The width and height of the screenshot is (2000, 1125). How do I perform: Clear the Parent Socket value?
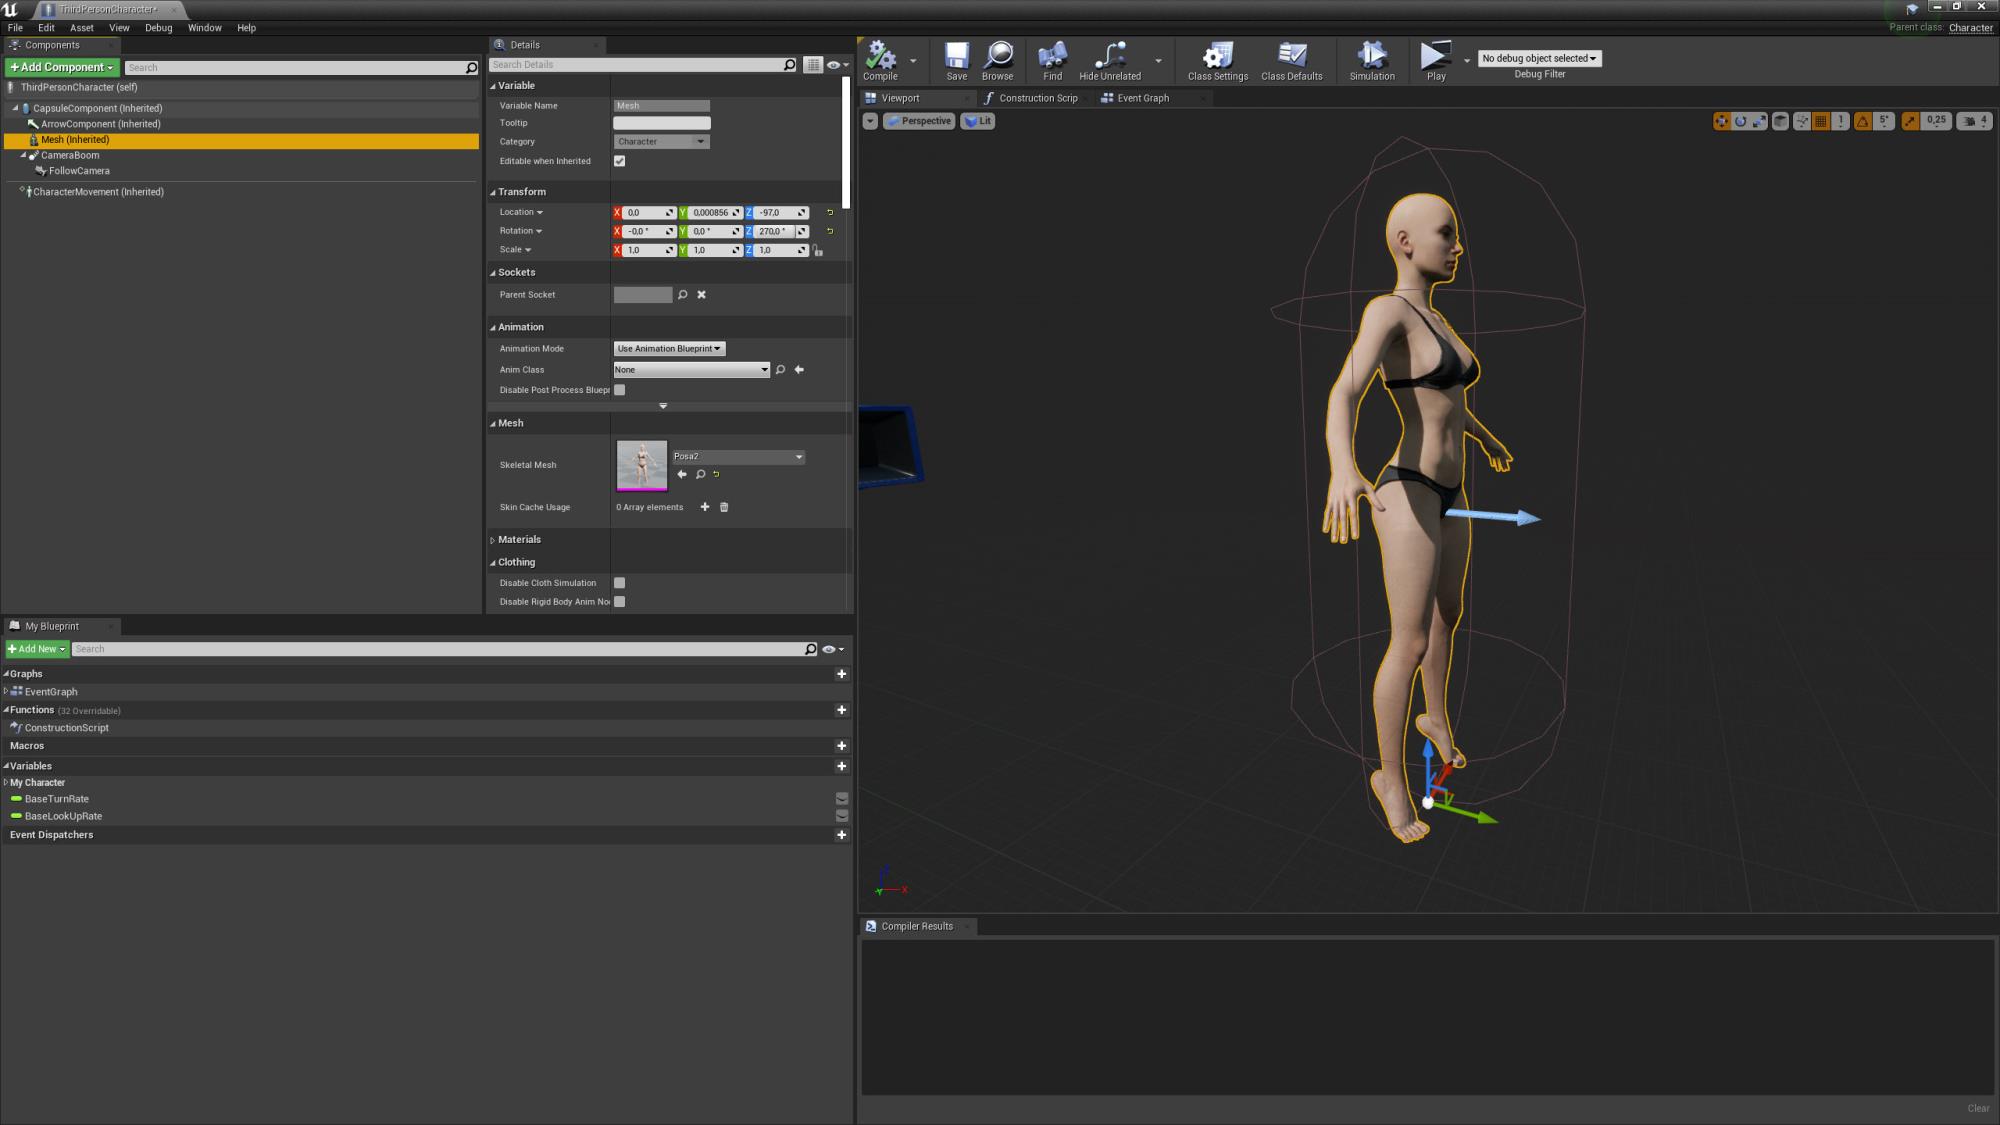[x=701, y=295]
